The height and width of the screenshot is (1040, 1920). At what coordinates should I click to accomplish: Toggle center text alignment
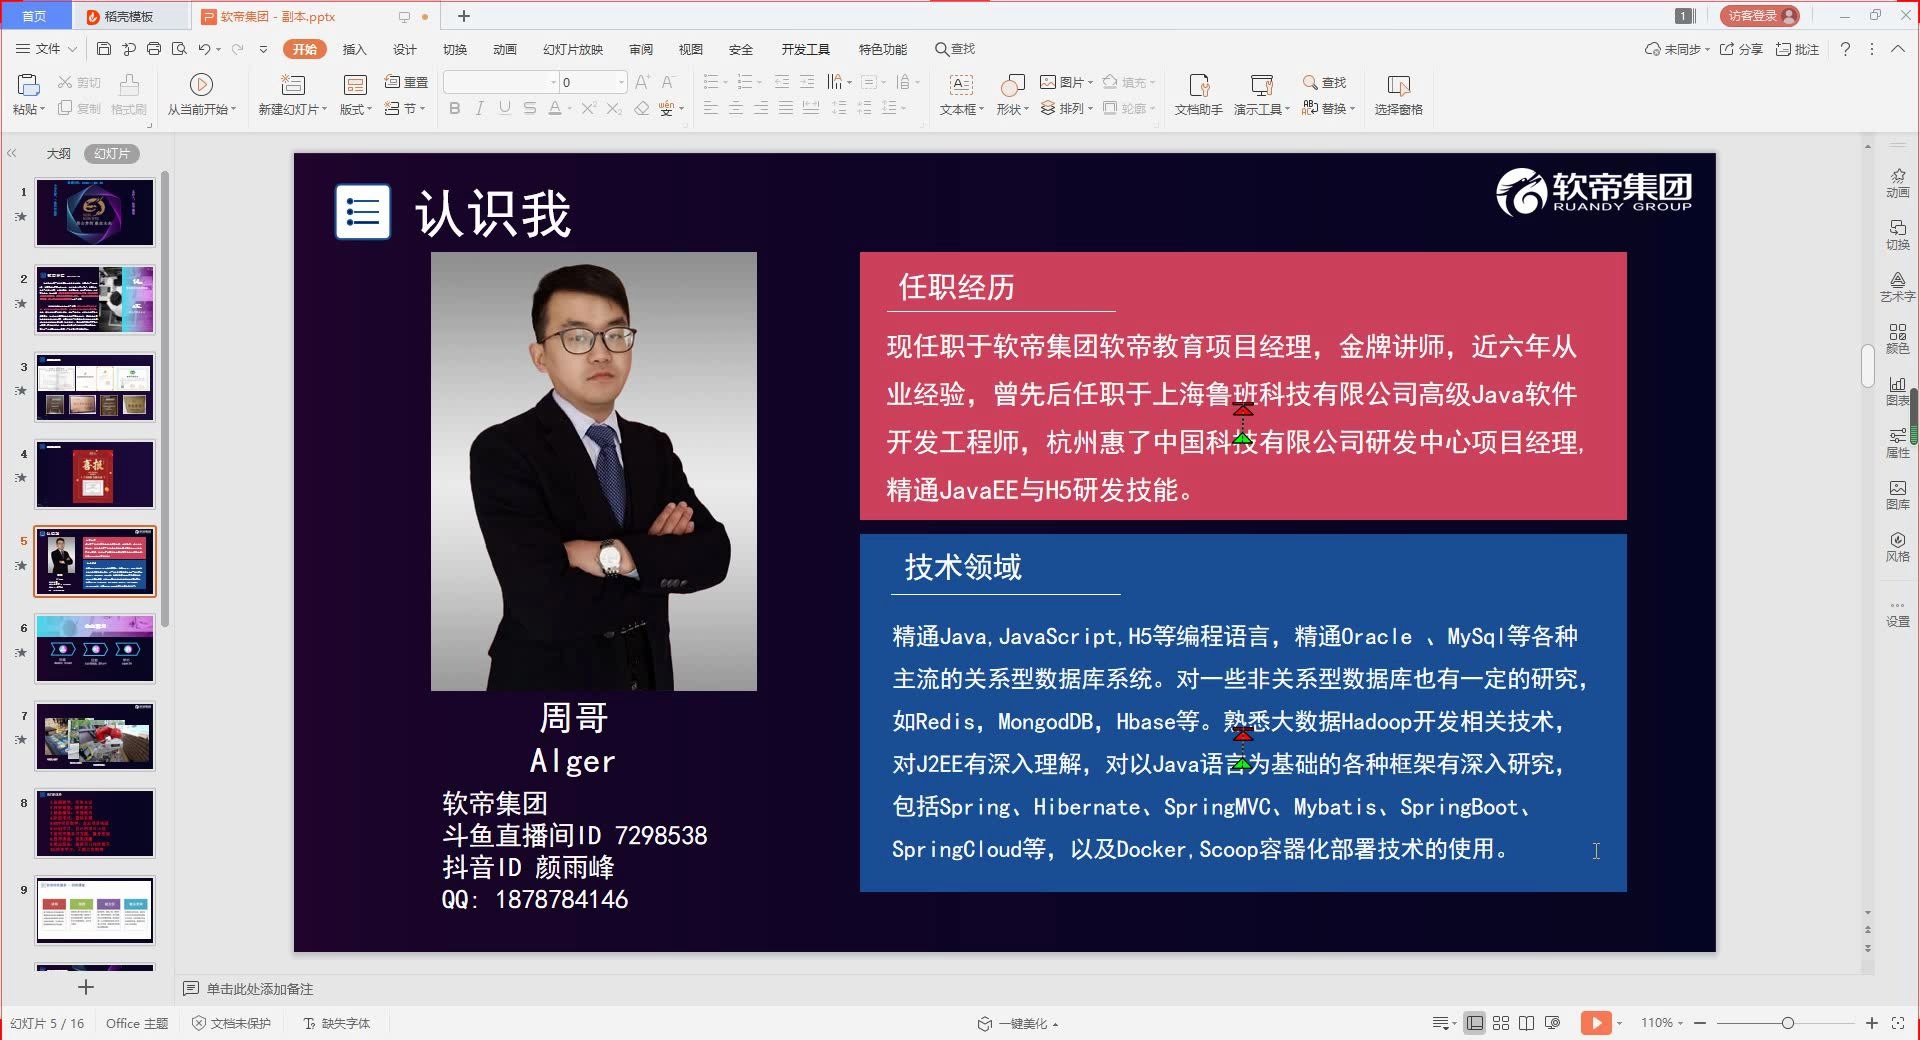click(x=736, y=108)
